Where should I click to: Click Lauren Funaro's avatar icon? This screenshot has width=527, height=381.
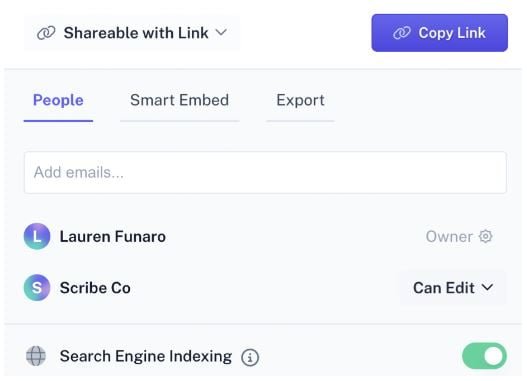click(37, 236)
